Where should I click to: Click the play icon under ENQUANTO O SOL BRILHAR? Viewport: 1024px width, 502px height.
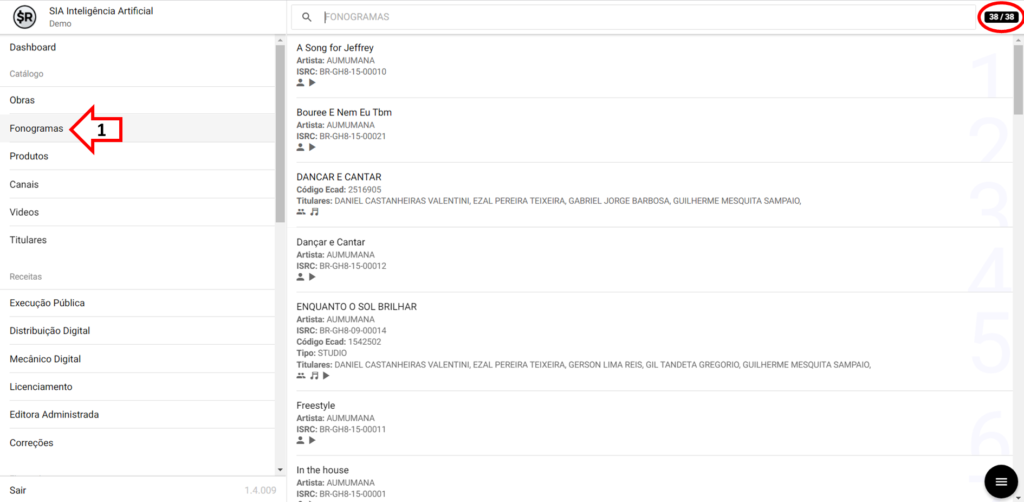coord(326,376)
